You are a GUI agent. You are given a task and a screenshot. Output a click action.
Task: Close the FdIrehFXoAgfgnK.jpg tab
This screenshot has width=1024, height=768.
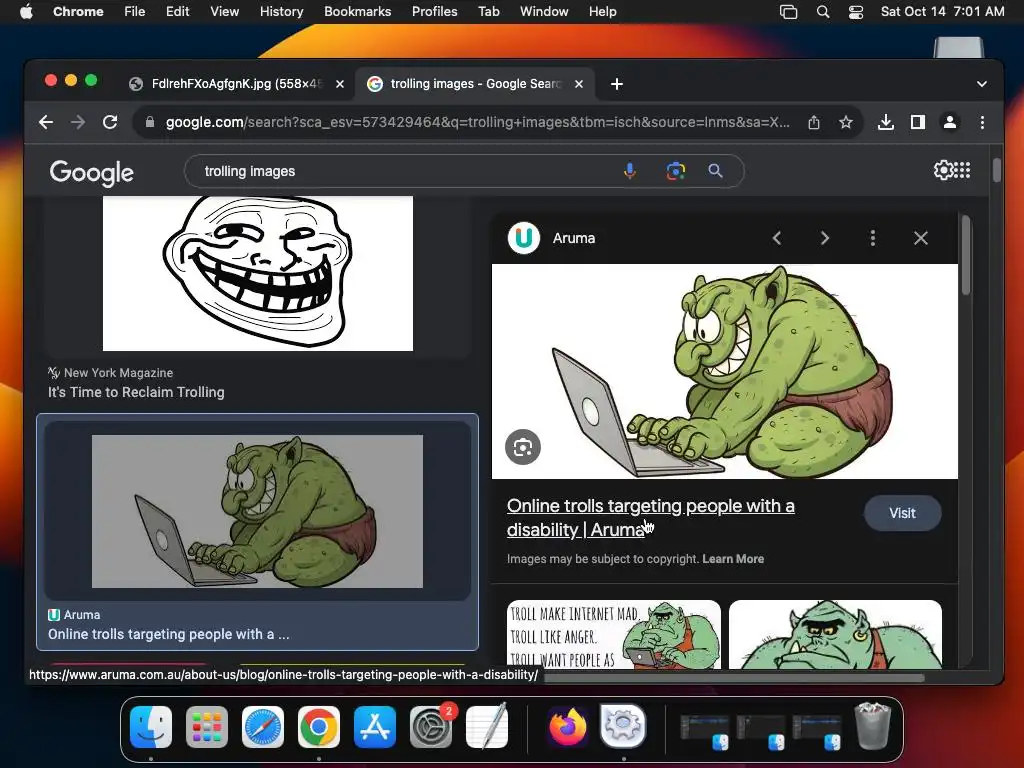[340, 84]
